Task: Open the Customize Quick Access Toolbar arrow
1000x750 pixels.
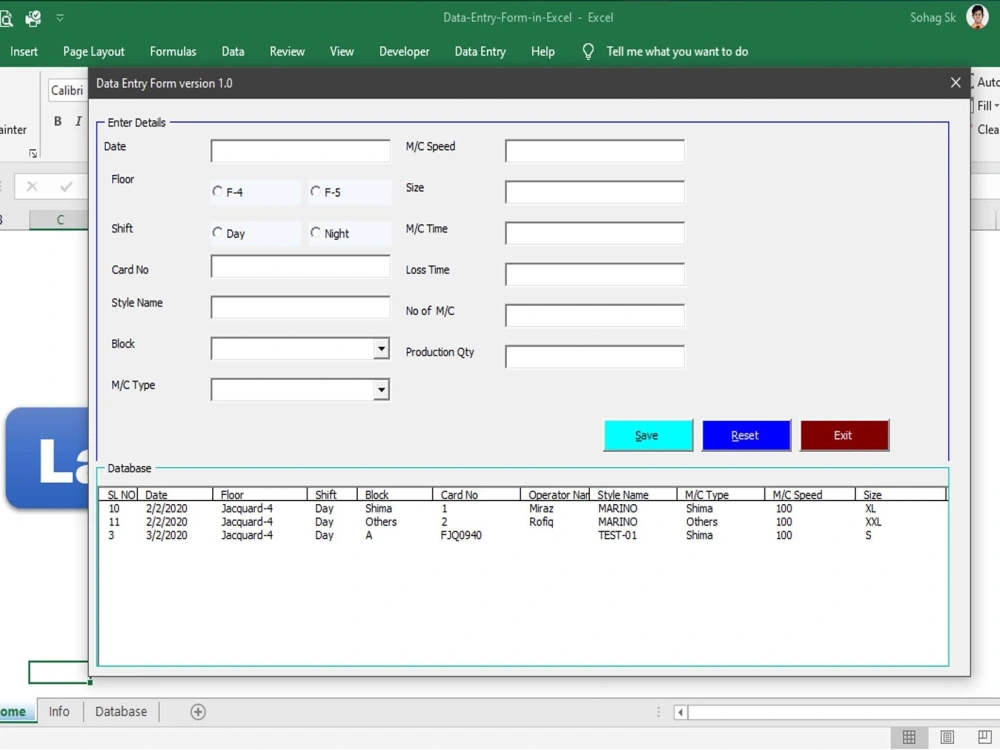Action: pyautogui.click(x=60, y=18)
